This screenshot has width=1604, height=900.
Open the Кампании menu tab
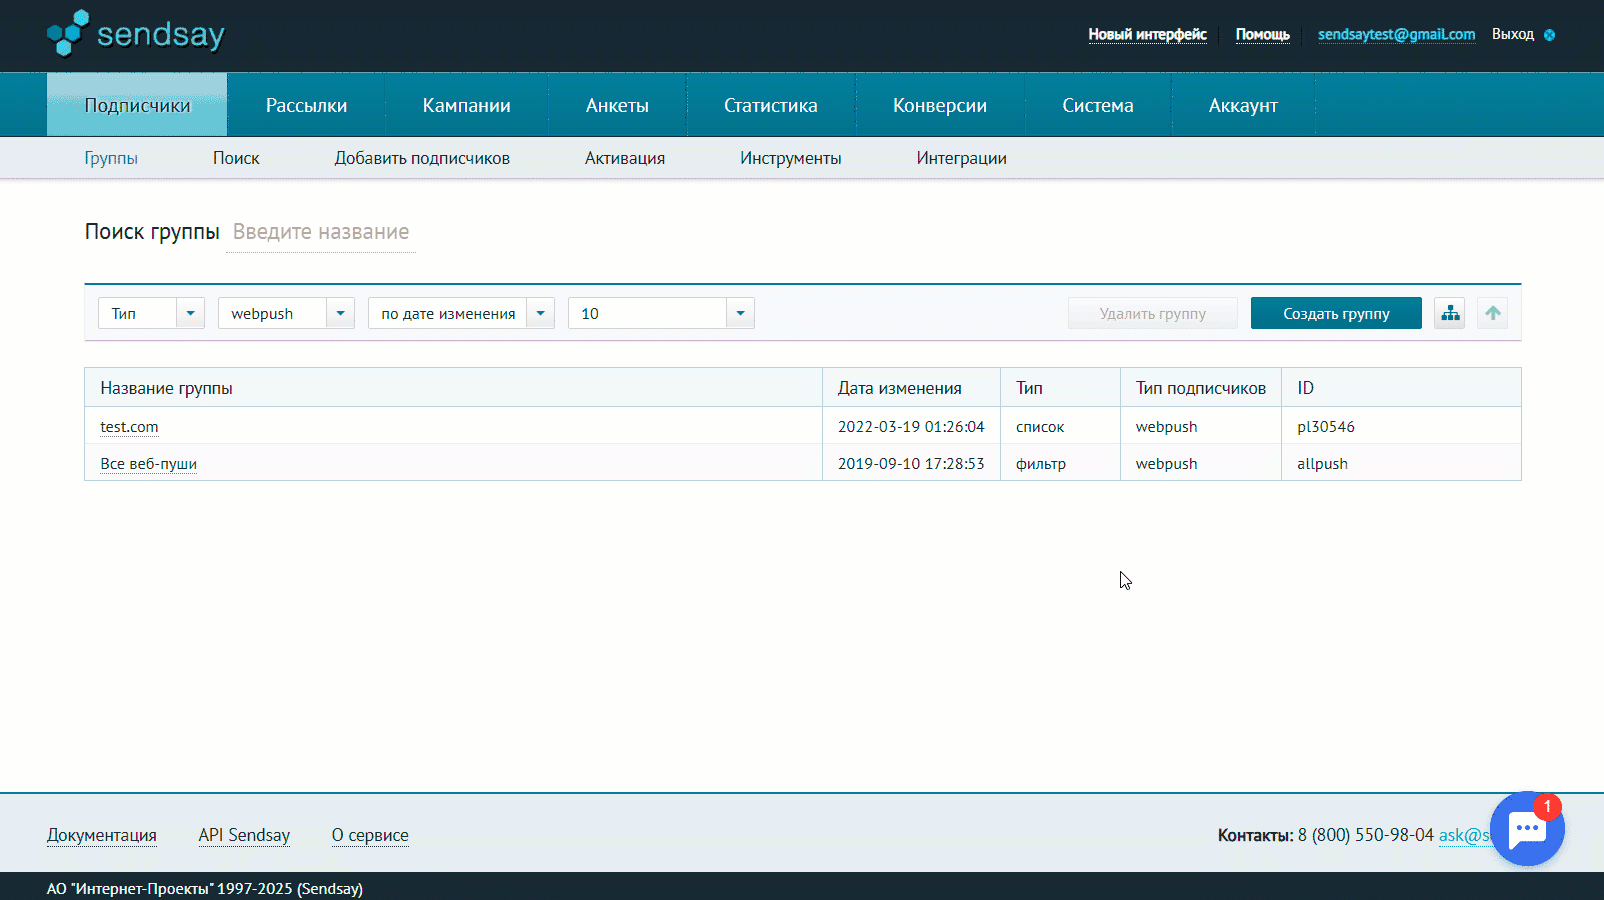tap(466, 105)
